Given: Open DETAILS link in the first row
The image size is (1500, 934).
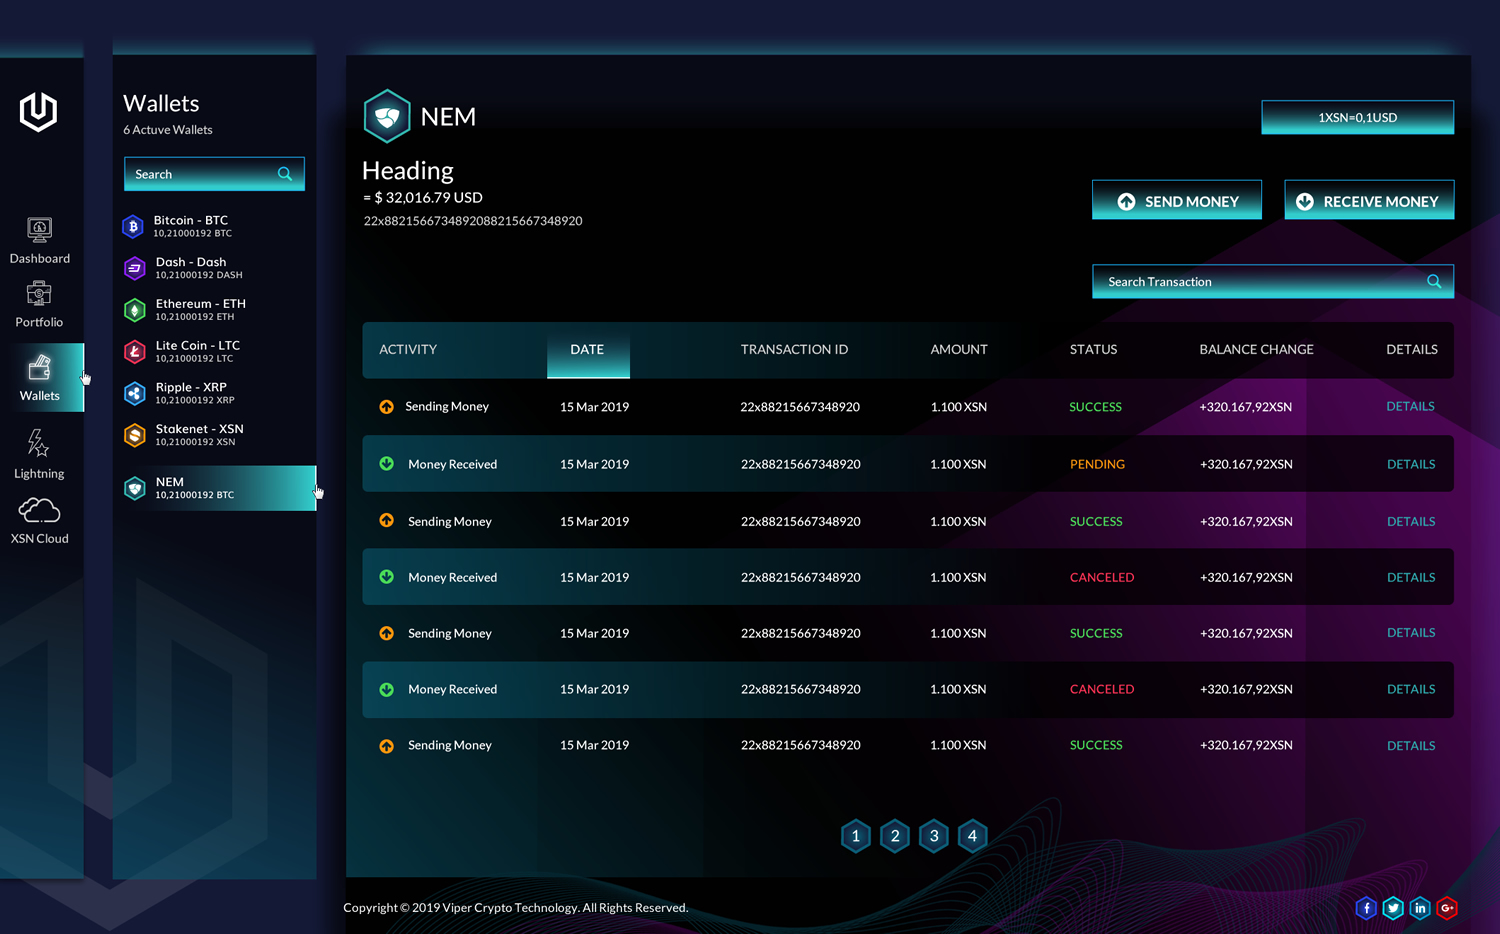Looking at the screenshot, I should 1410,406.
